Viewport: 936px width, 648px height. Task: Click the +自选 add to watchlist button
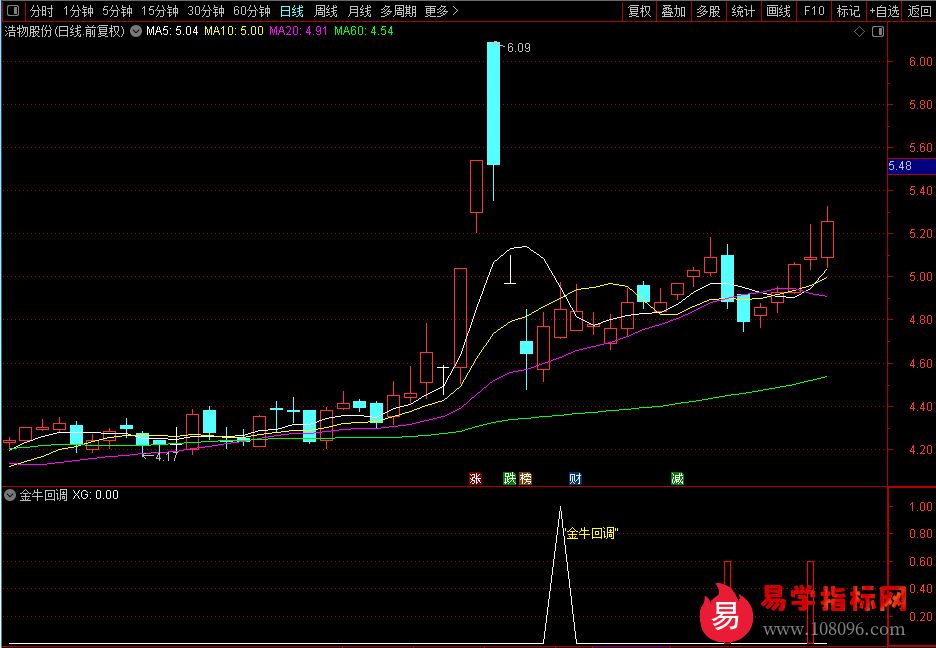pyautogui.click(x=884, y=12)
